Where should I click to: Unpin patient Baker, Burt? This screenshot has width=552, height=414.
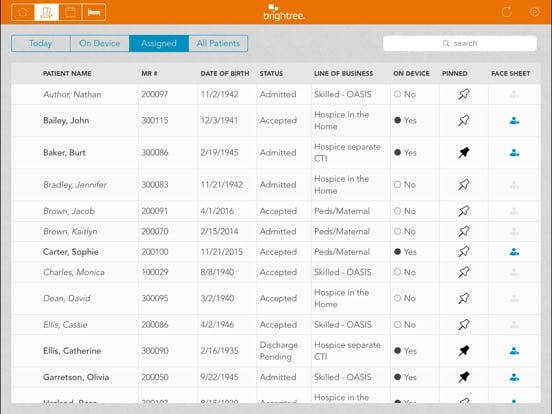tap(464, 153)
